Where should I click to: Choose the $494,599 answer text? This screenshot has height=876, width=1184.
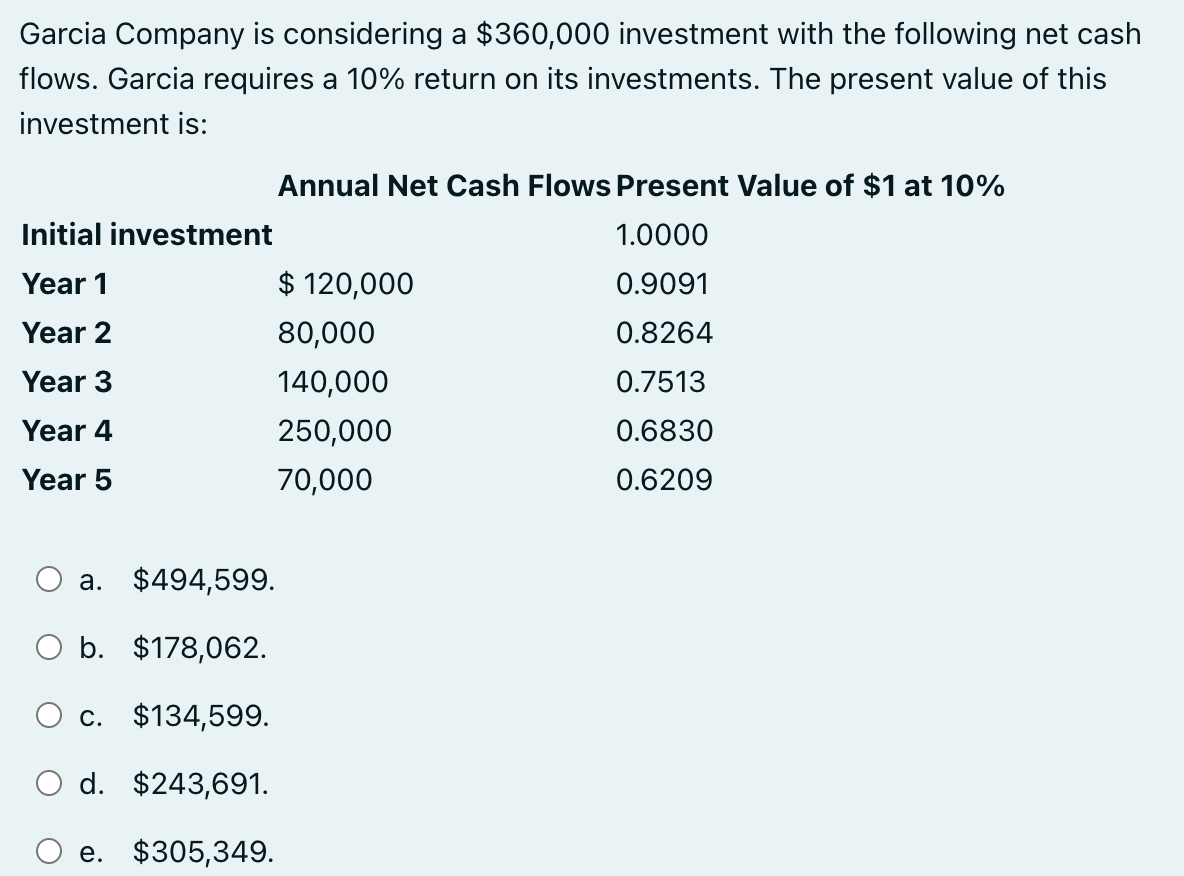204,580
